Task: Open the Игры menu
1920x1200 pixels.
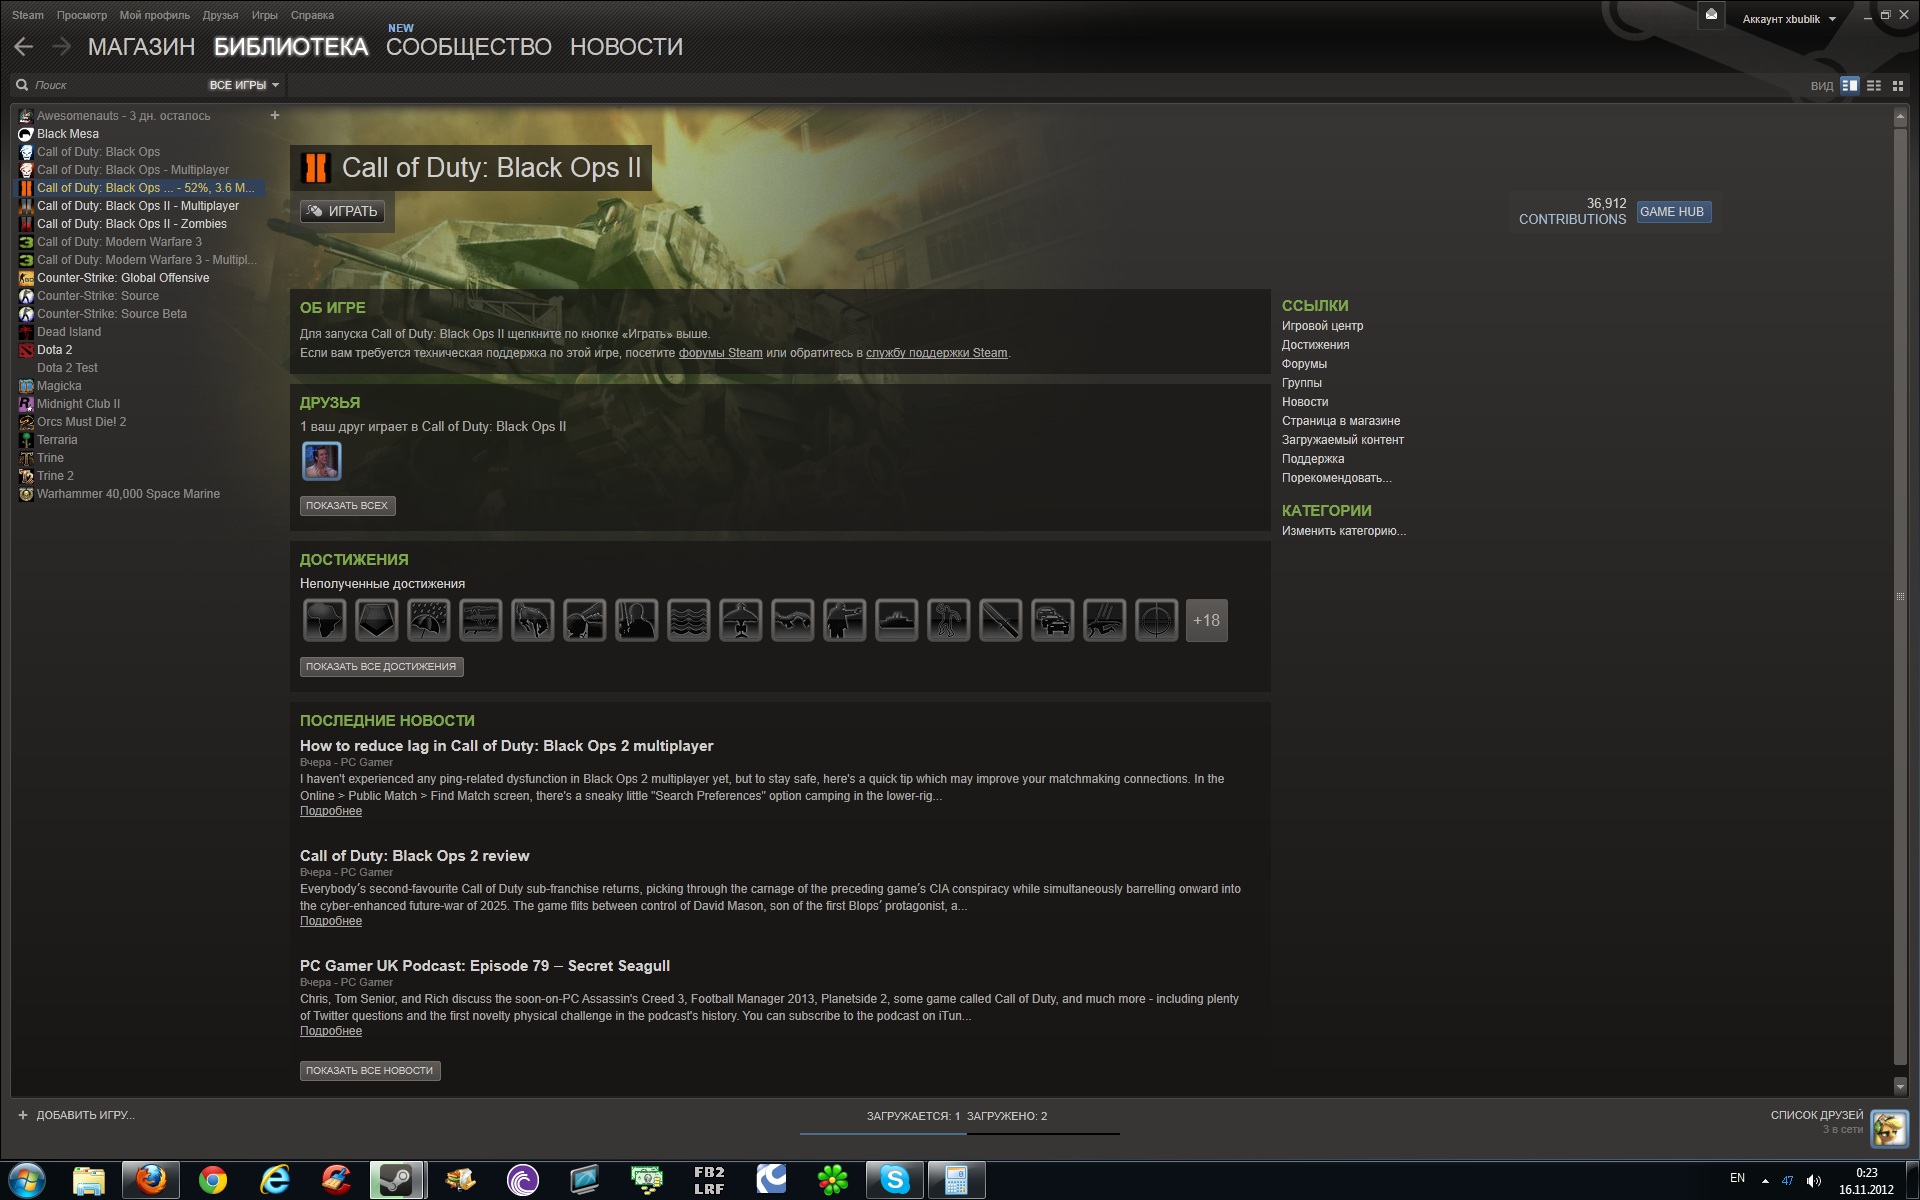Action: [265, 15]
